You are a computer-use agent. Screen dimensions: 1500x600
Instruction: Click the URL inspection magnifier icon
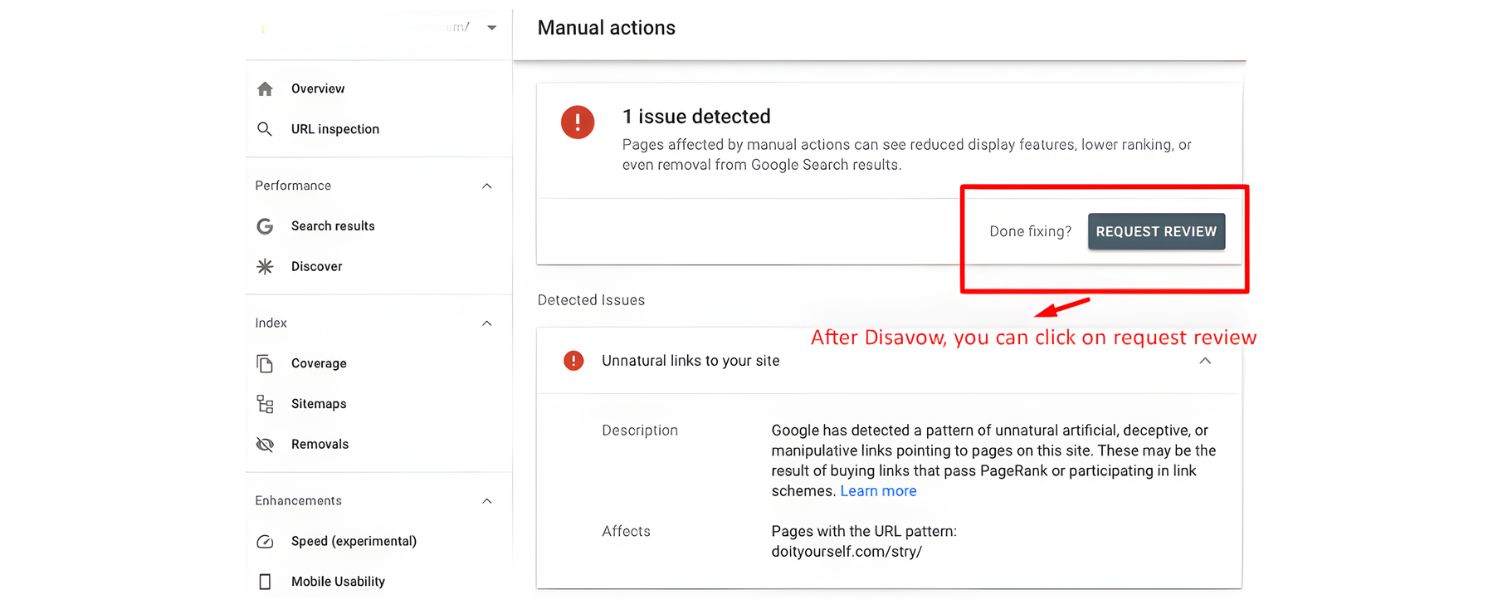click(x=265, y=129)
